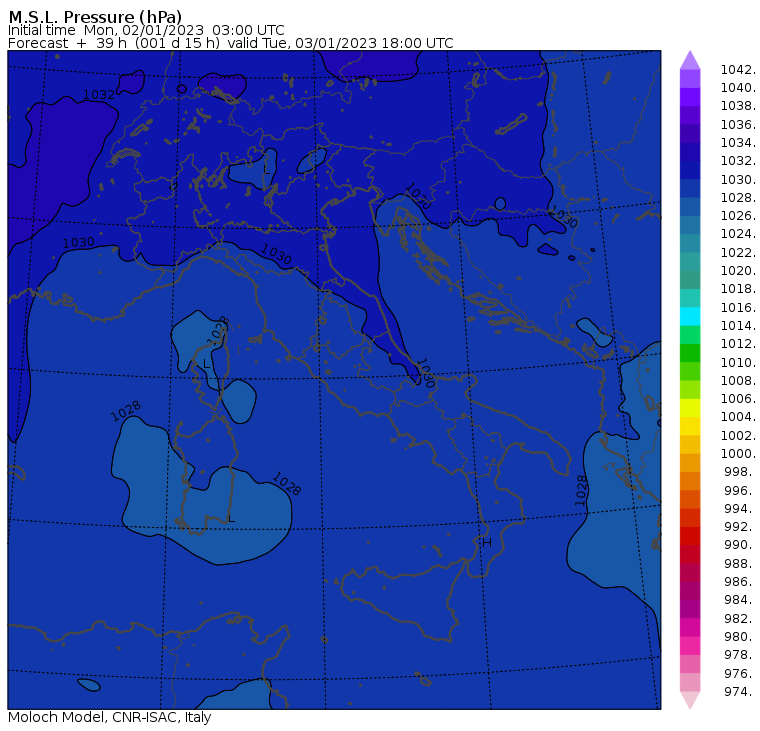Screen dimensions: 760x731
Task: Click the '1000.' legend value
Action: point(738,454)
